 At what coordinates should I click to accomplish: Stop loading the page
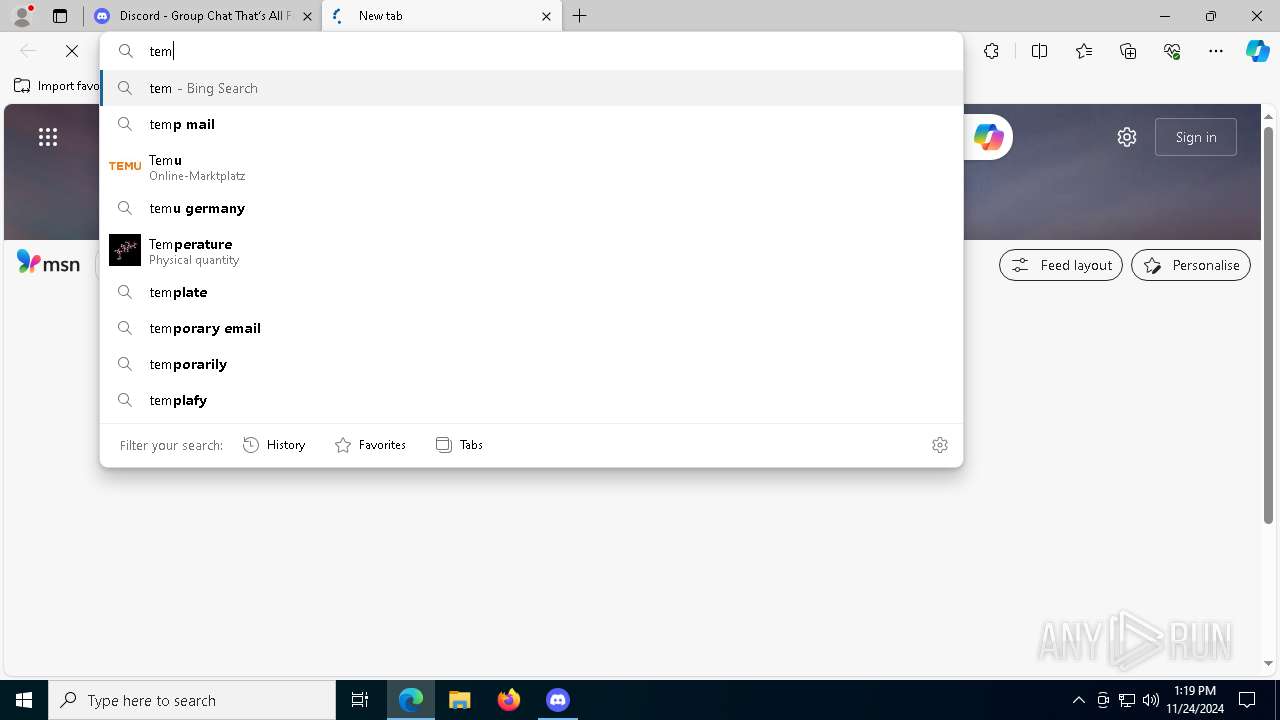pyautogui.click(x=72, y=51)
